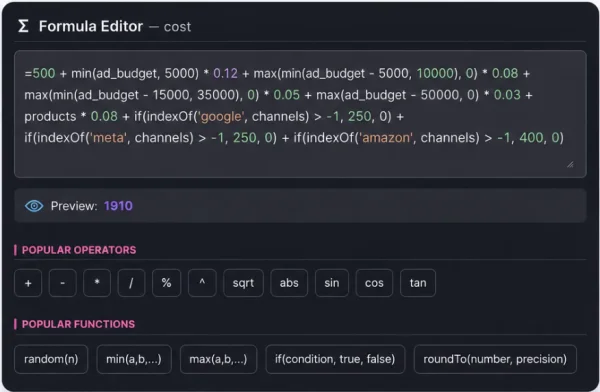
Task: Click the preview value 1910
Action: pyautogui.click(x=118, y=206)
